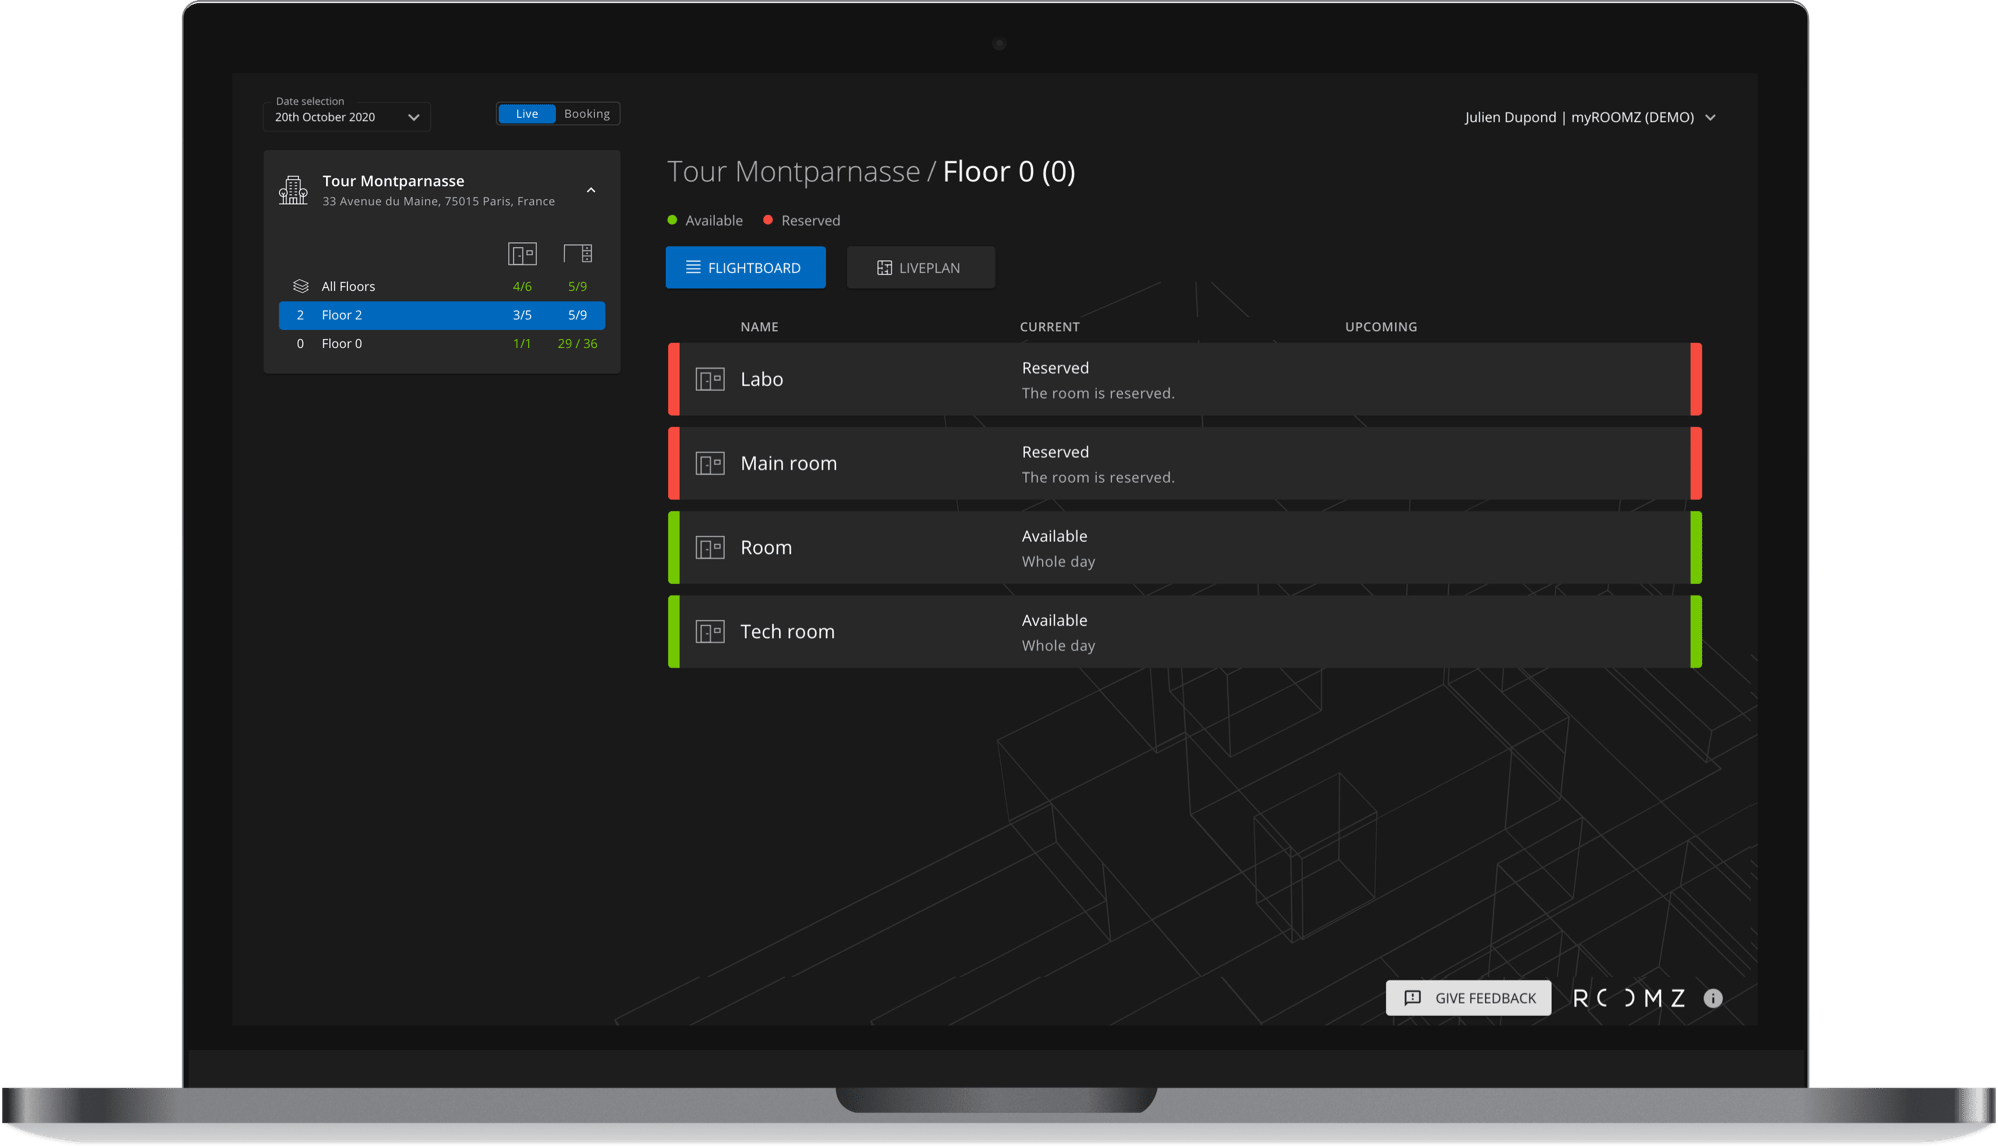Select the room named Room
The width and height of the screenshot is (1998, 1146).
click(1184, 547)
